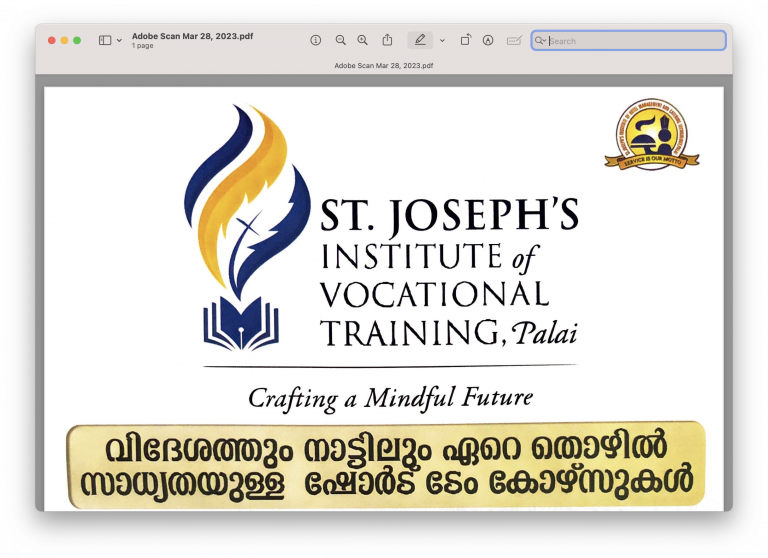Toggle the sidebar view button

point(105,40)
